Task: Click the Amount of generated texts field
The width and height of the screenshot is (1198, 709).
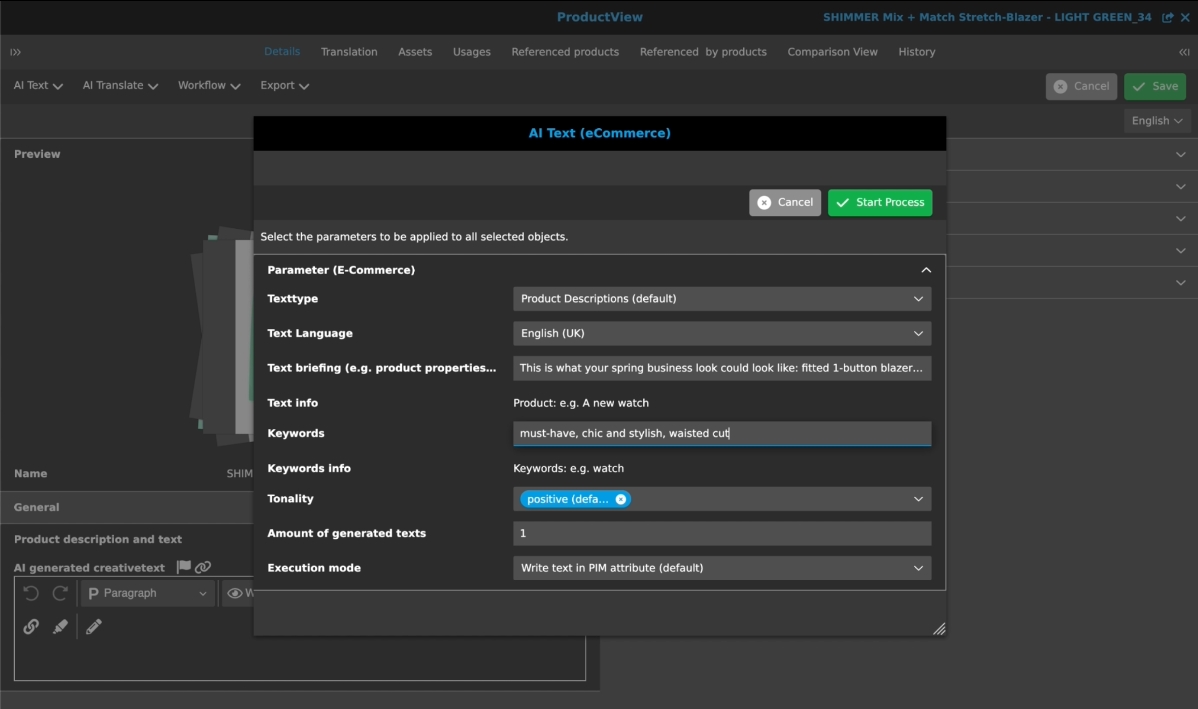Action: 721,534
